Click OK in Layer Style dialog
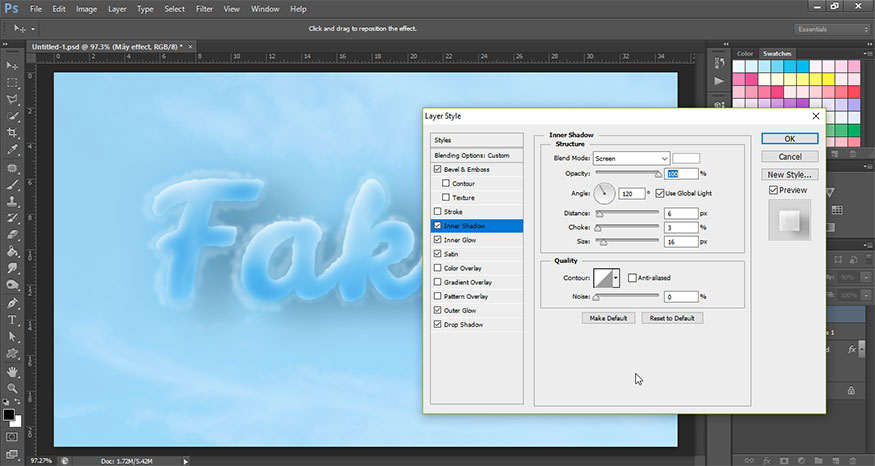This screenshot has width=875, height=466. (x=790, y=138)
